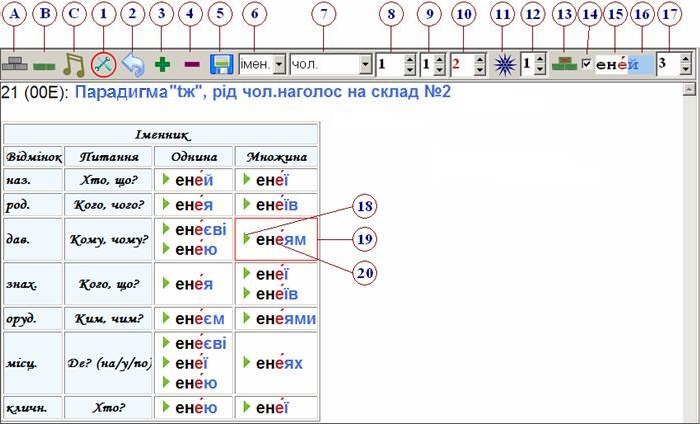Click green triangle beside instrumental plural енеями
This screenshot has height=424, width=700.
[247, 318]
